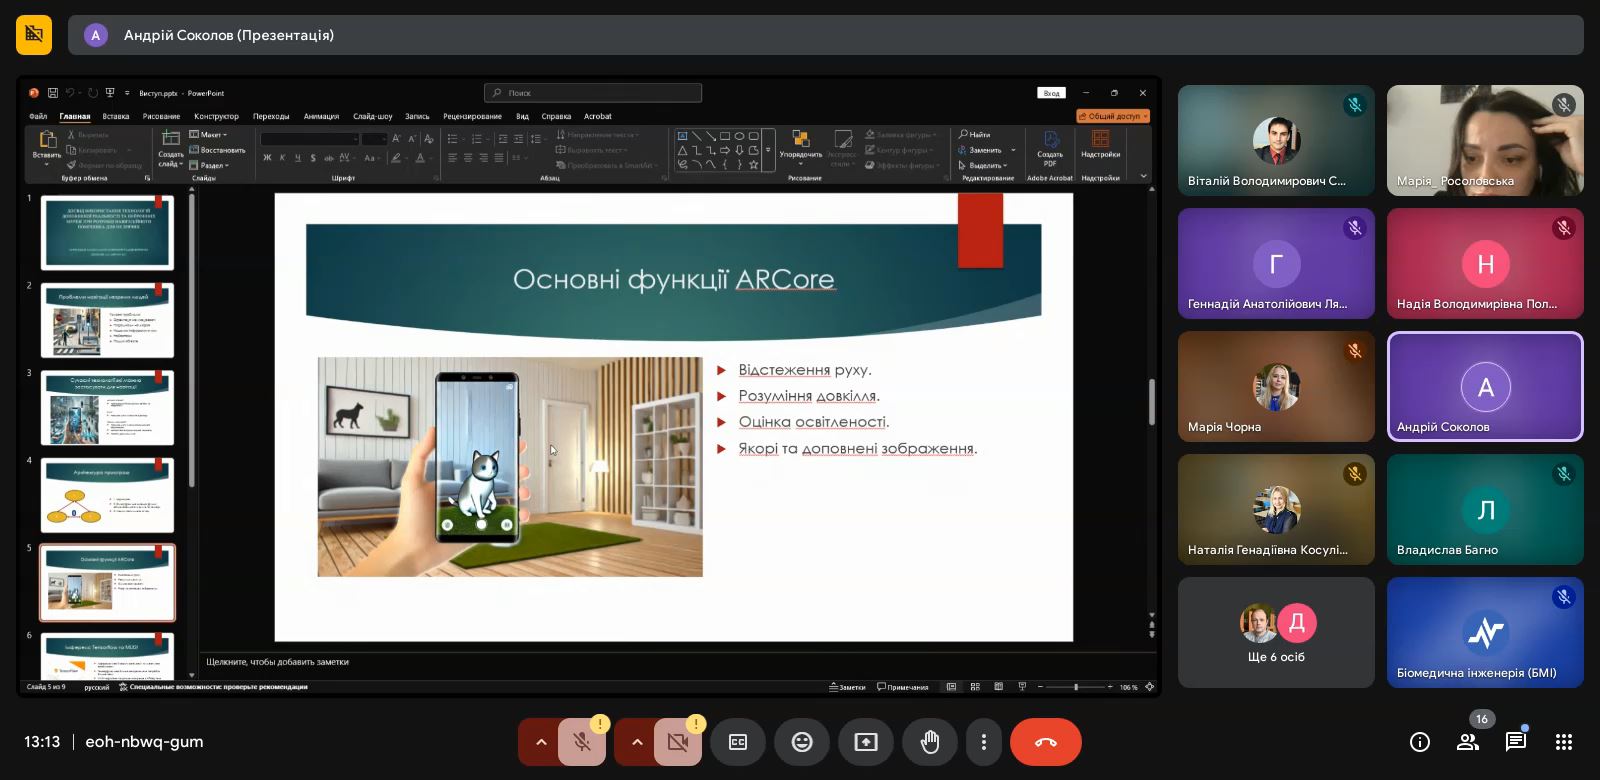Screen dimensions: 1600x780
Task: Select the Андрій Соколов participant tile
Action: (x=1485, y=386)
